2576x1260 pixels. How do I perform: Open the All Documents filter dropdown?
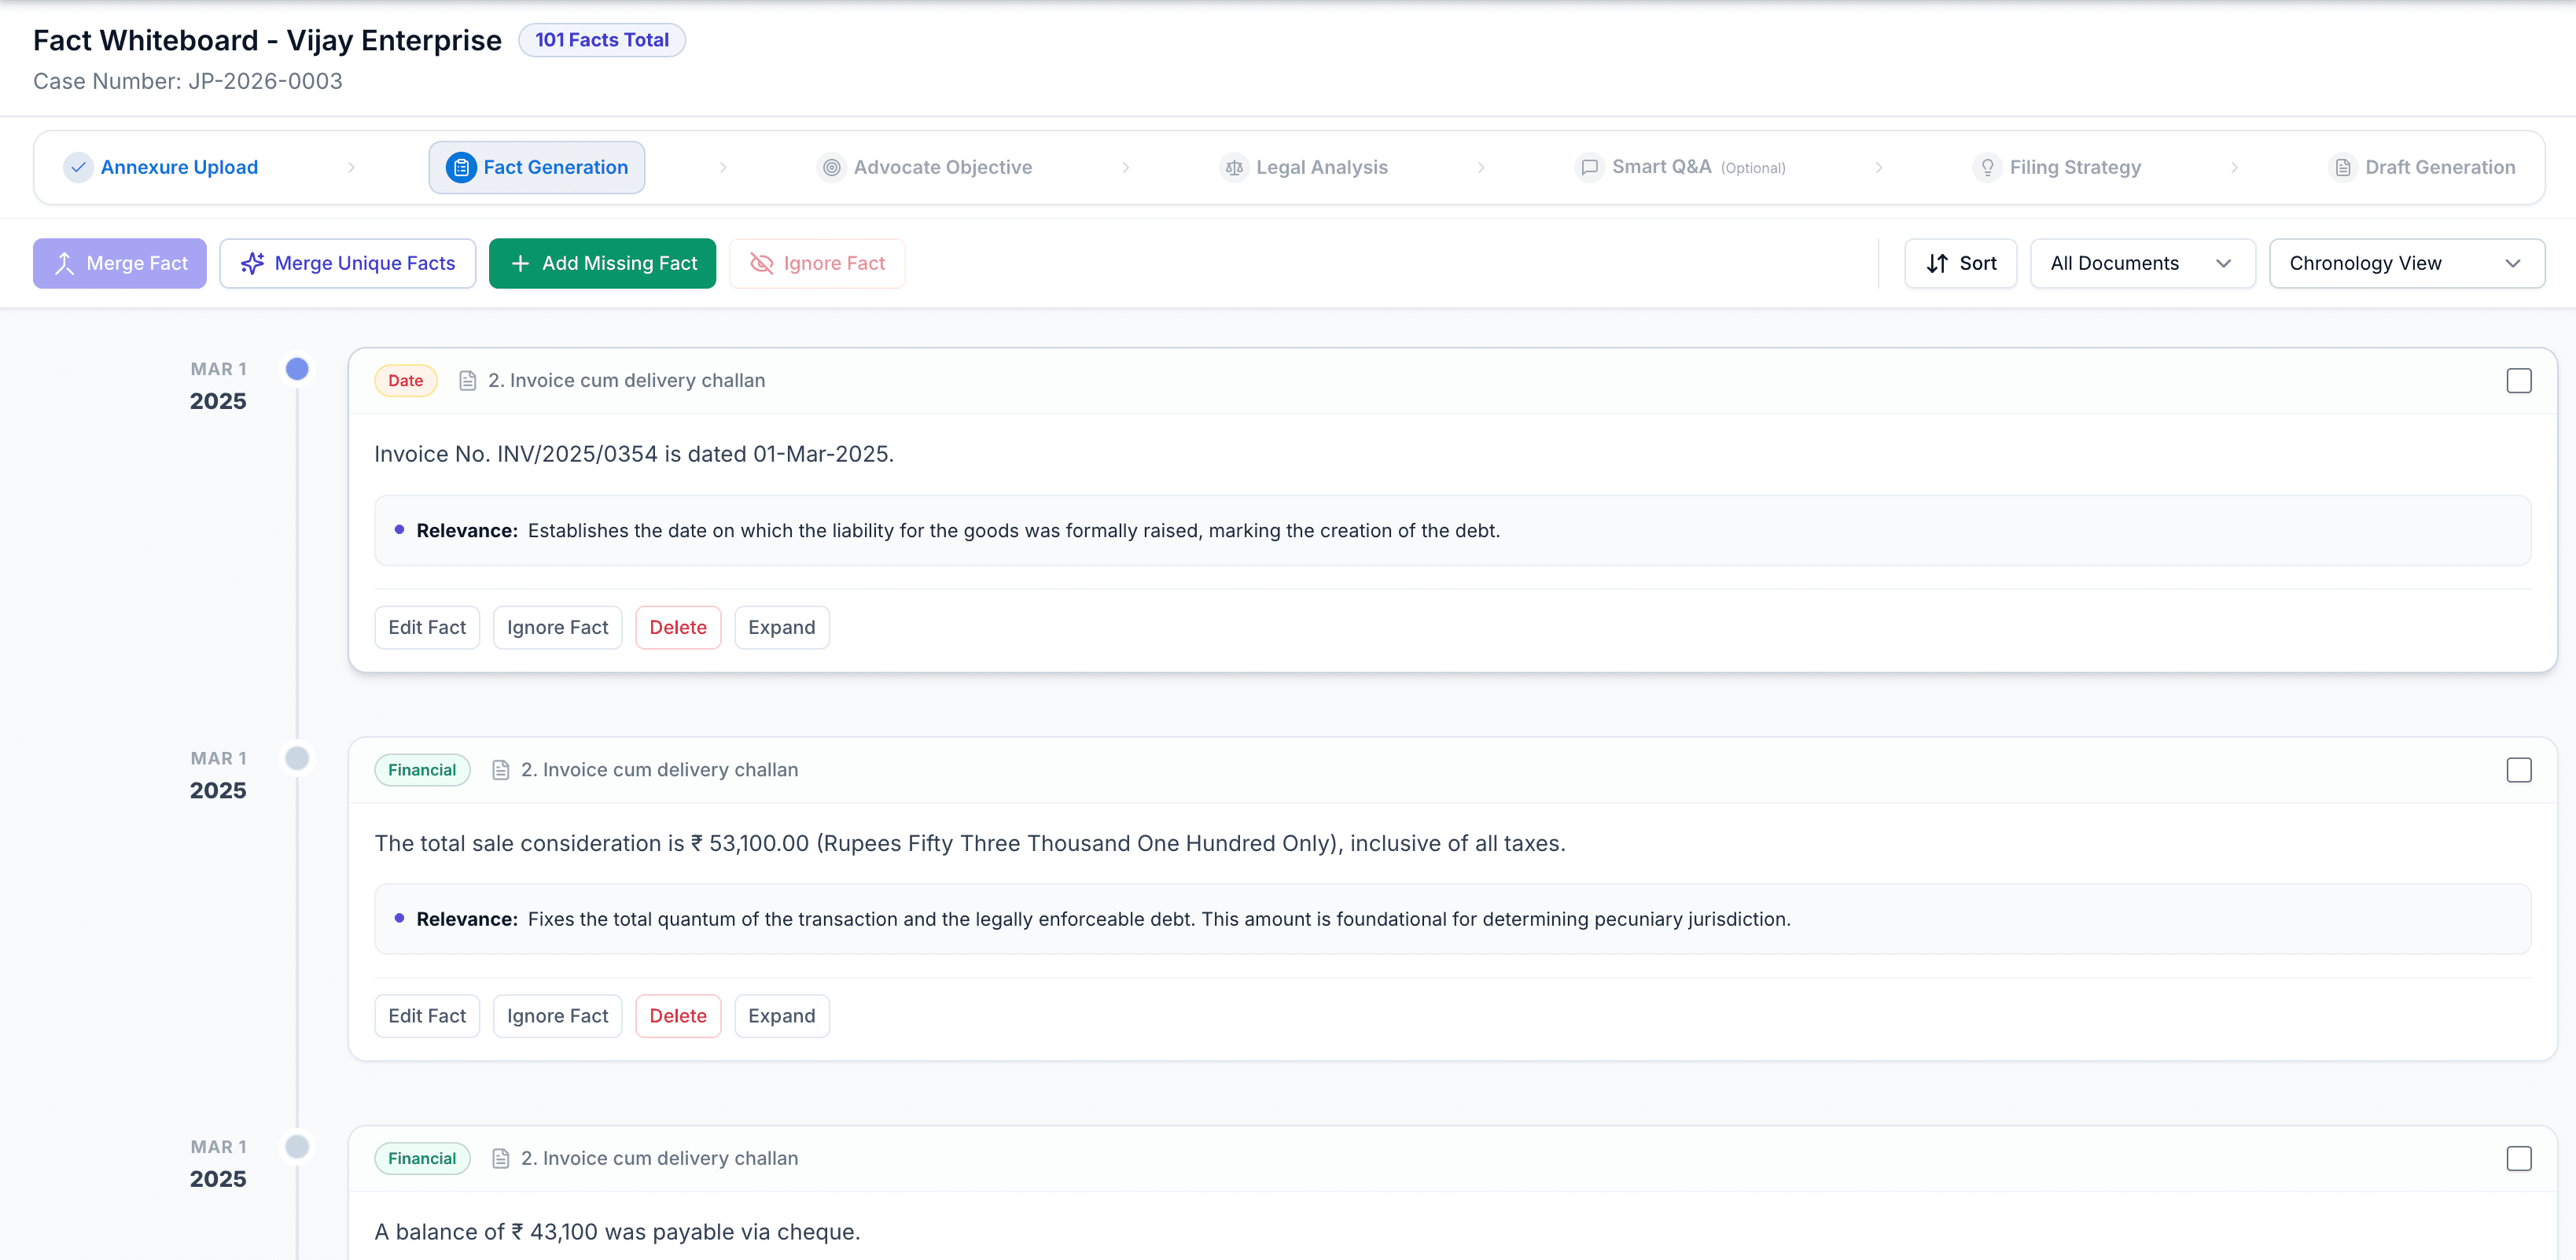tap(2142, 263)
